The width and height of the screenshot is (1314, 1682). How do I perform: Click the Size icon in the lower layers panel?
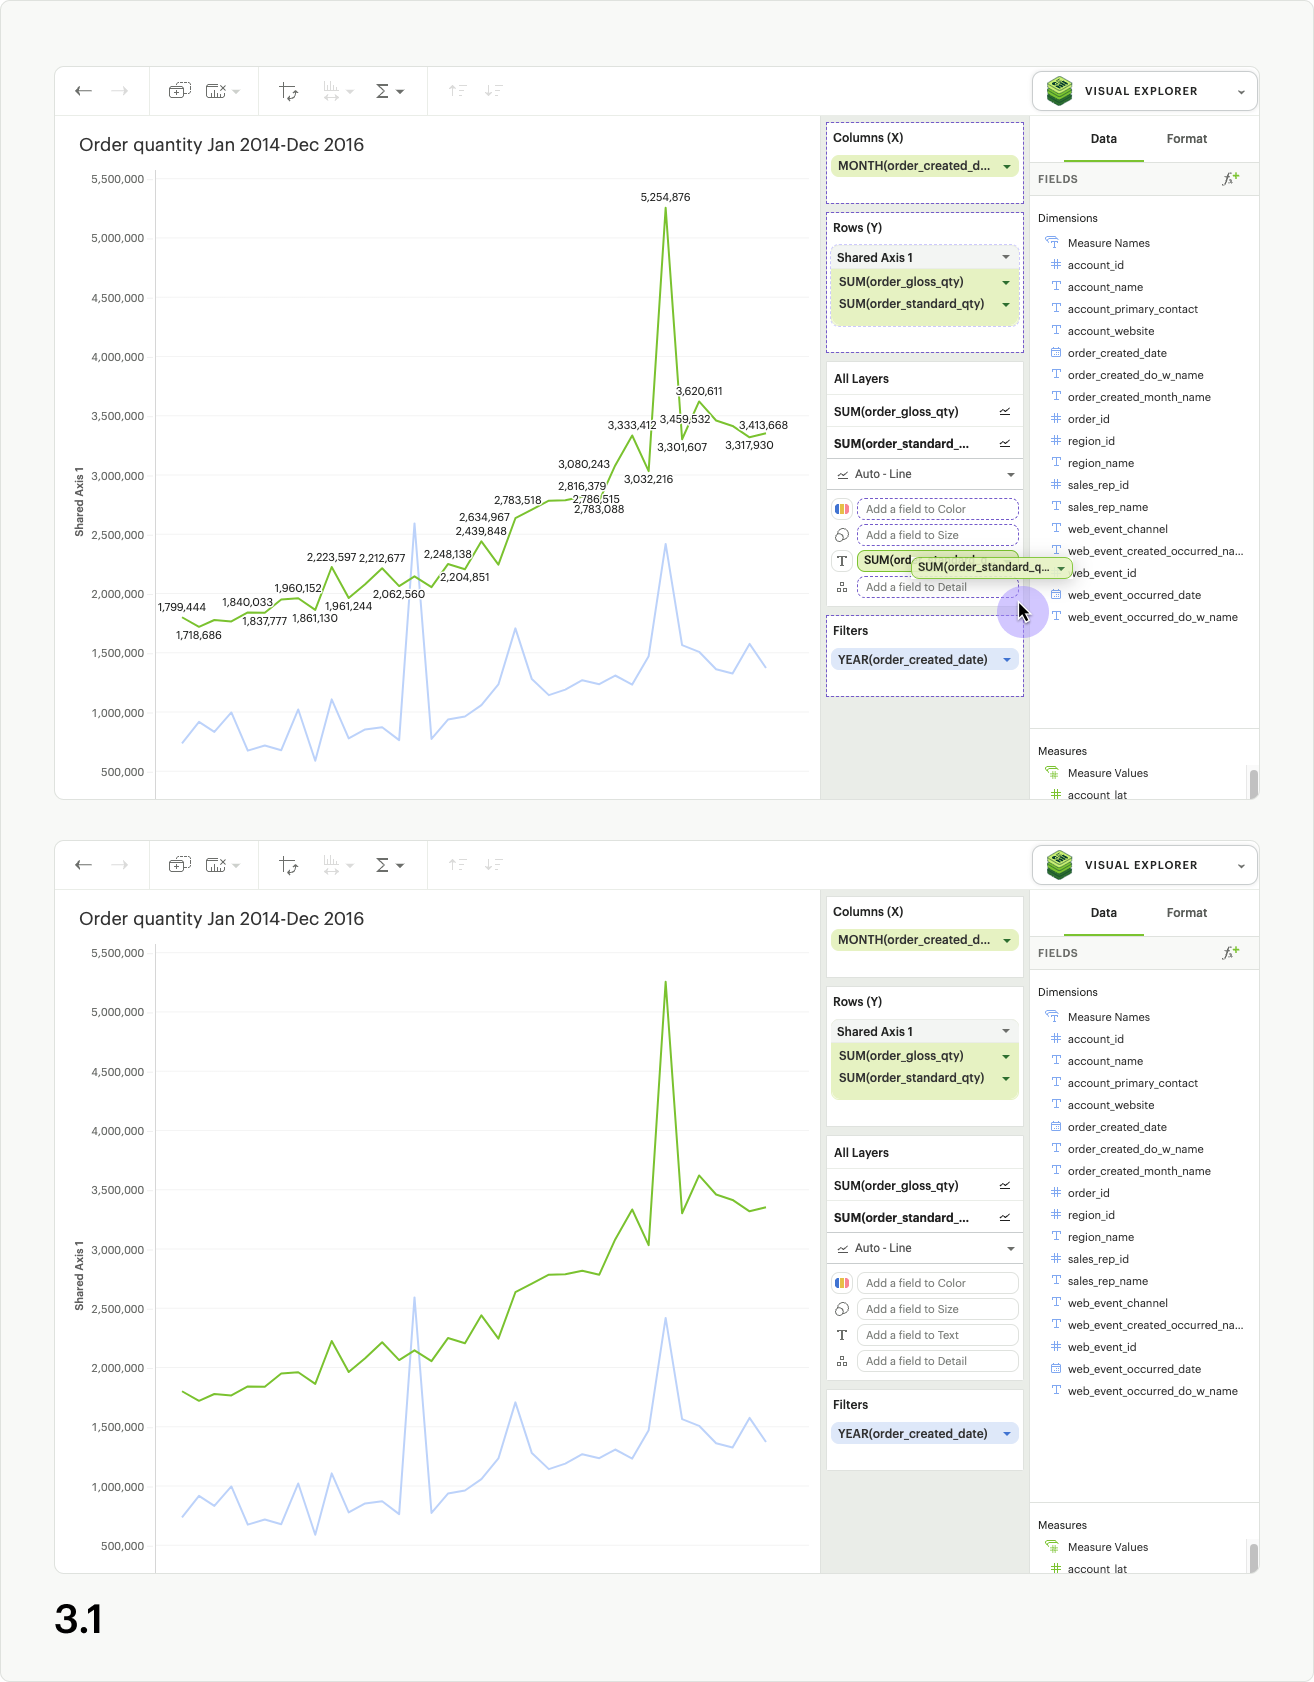842,1309
